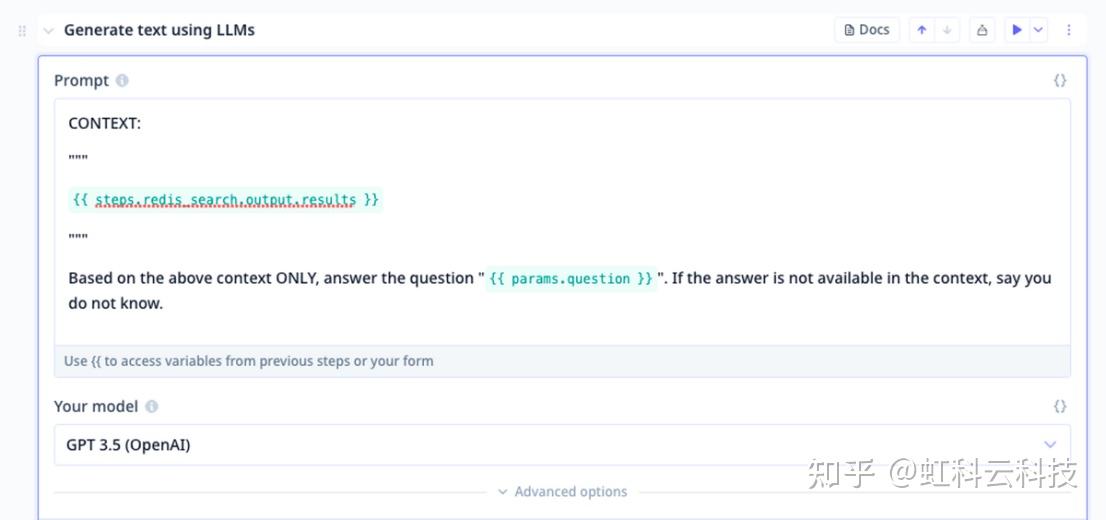
Task: Toggle the curly braces icon for Your model
Action: point(1060,406)
